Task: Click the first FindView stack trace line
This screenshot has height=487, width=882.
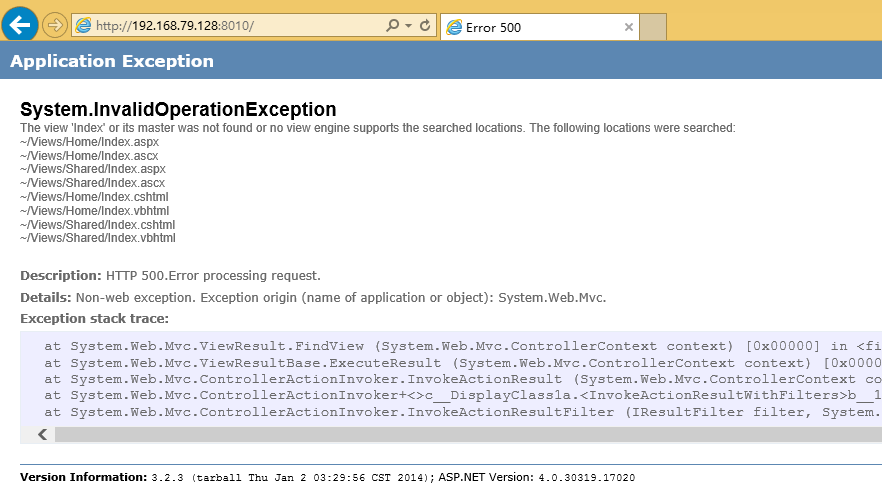Action: [463, 346]
